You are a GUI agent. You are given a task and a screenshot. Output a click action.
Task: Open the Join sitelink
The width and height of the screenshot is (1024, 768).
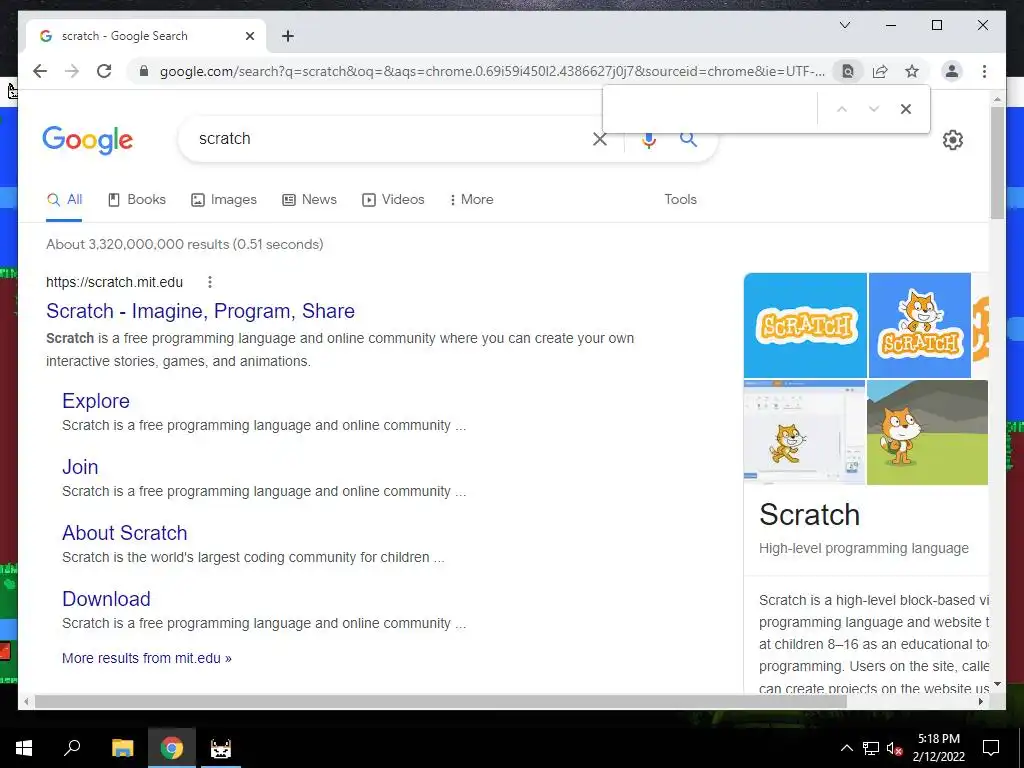pos(80,467)
